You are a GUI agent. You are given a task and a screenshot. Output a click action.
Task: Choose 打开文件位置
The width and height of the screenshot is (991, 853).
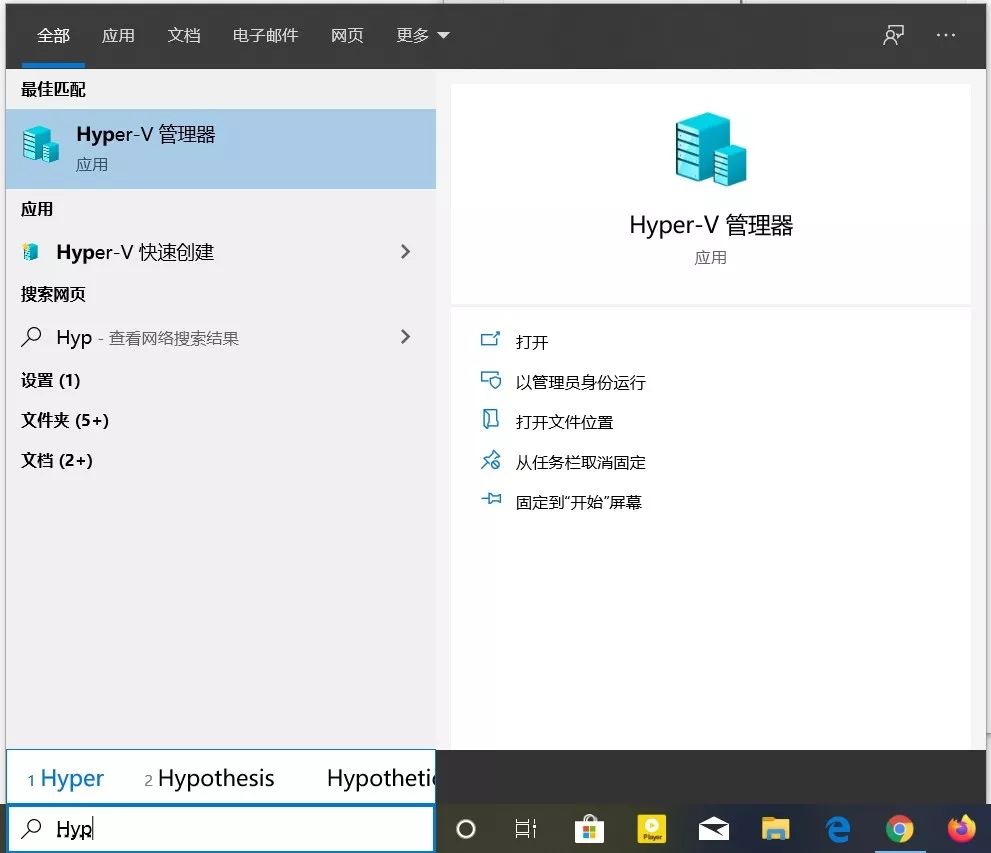coord(564,422)
